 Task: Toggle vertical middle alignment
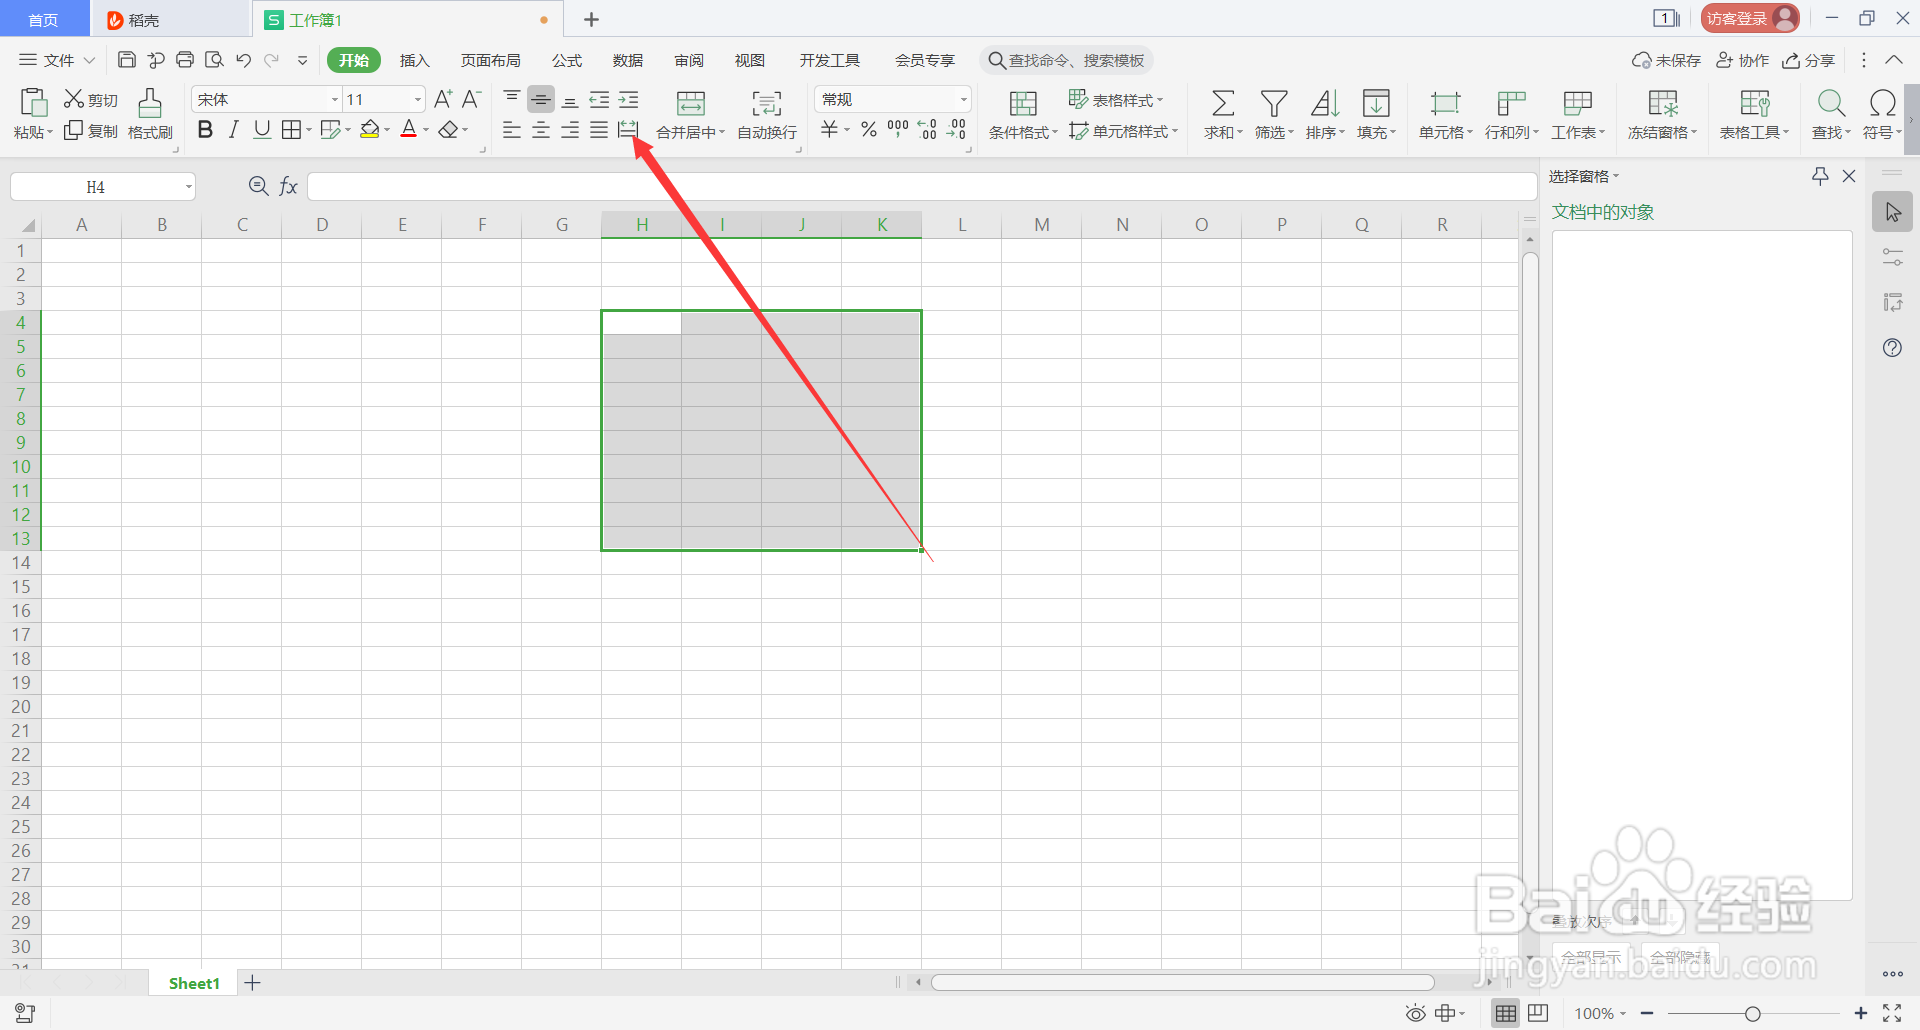point(541,99)
